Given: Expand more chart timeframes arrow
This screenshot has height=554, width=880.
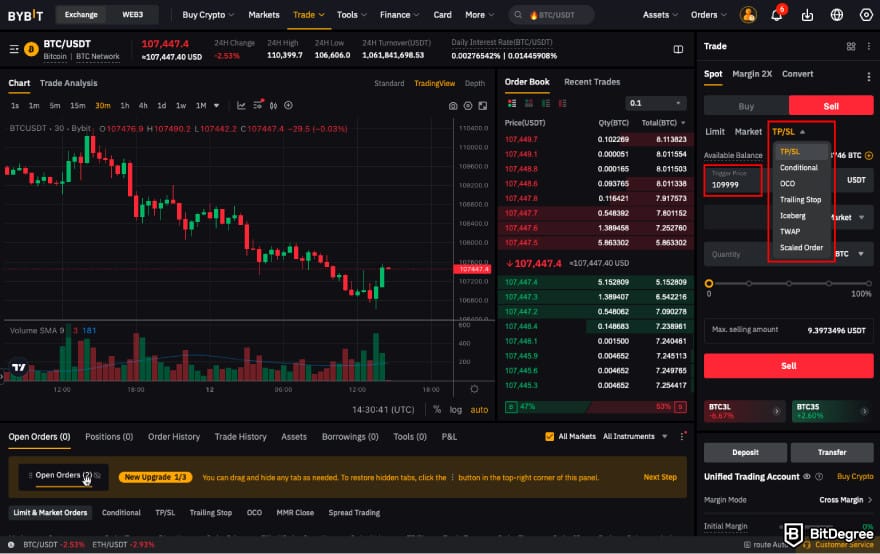Looking at the screenshot, I should click(217, 106).
